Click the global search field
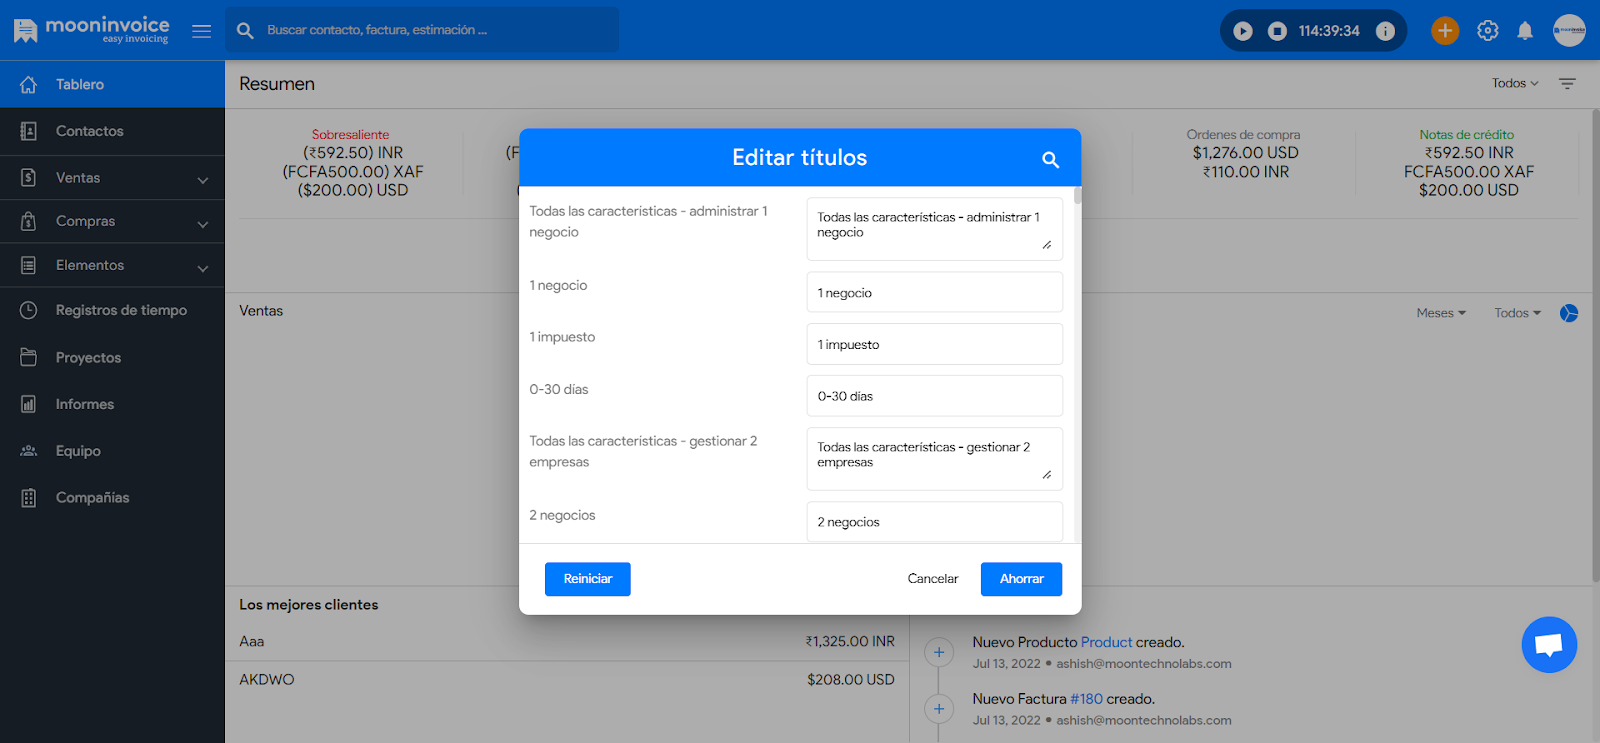The width and height of the screenshot is (1600, 743). click(x=422, y=30)
